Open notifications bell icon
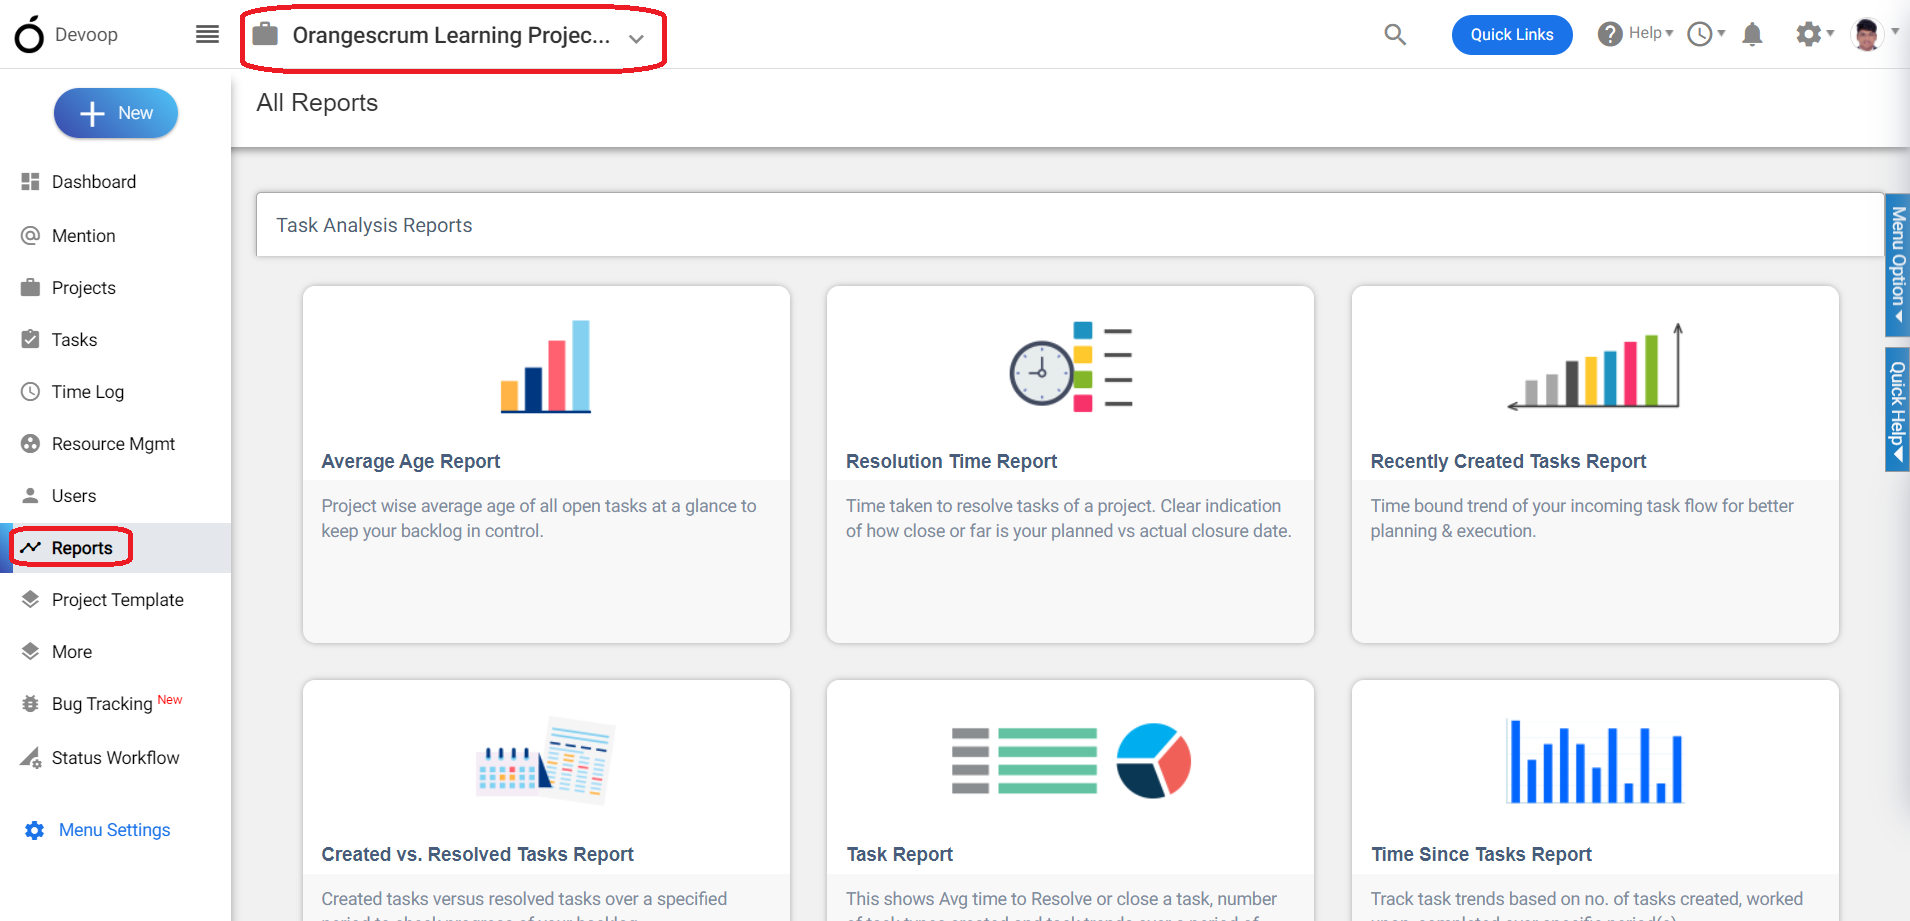Screen dimensions: 1910x921 (x=1752, y=35)
